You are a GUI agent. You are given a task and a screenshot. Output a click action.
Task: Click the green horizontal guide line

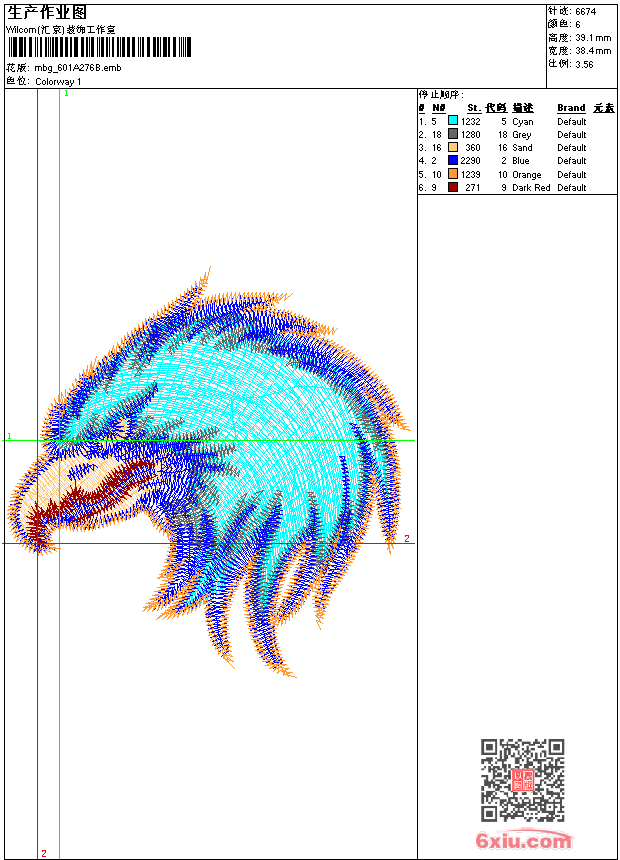click(x=300, y=440)
